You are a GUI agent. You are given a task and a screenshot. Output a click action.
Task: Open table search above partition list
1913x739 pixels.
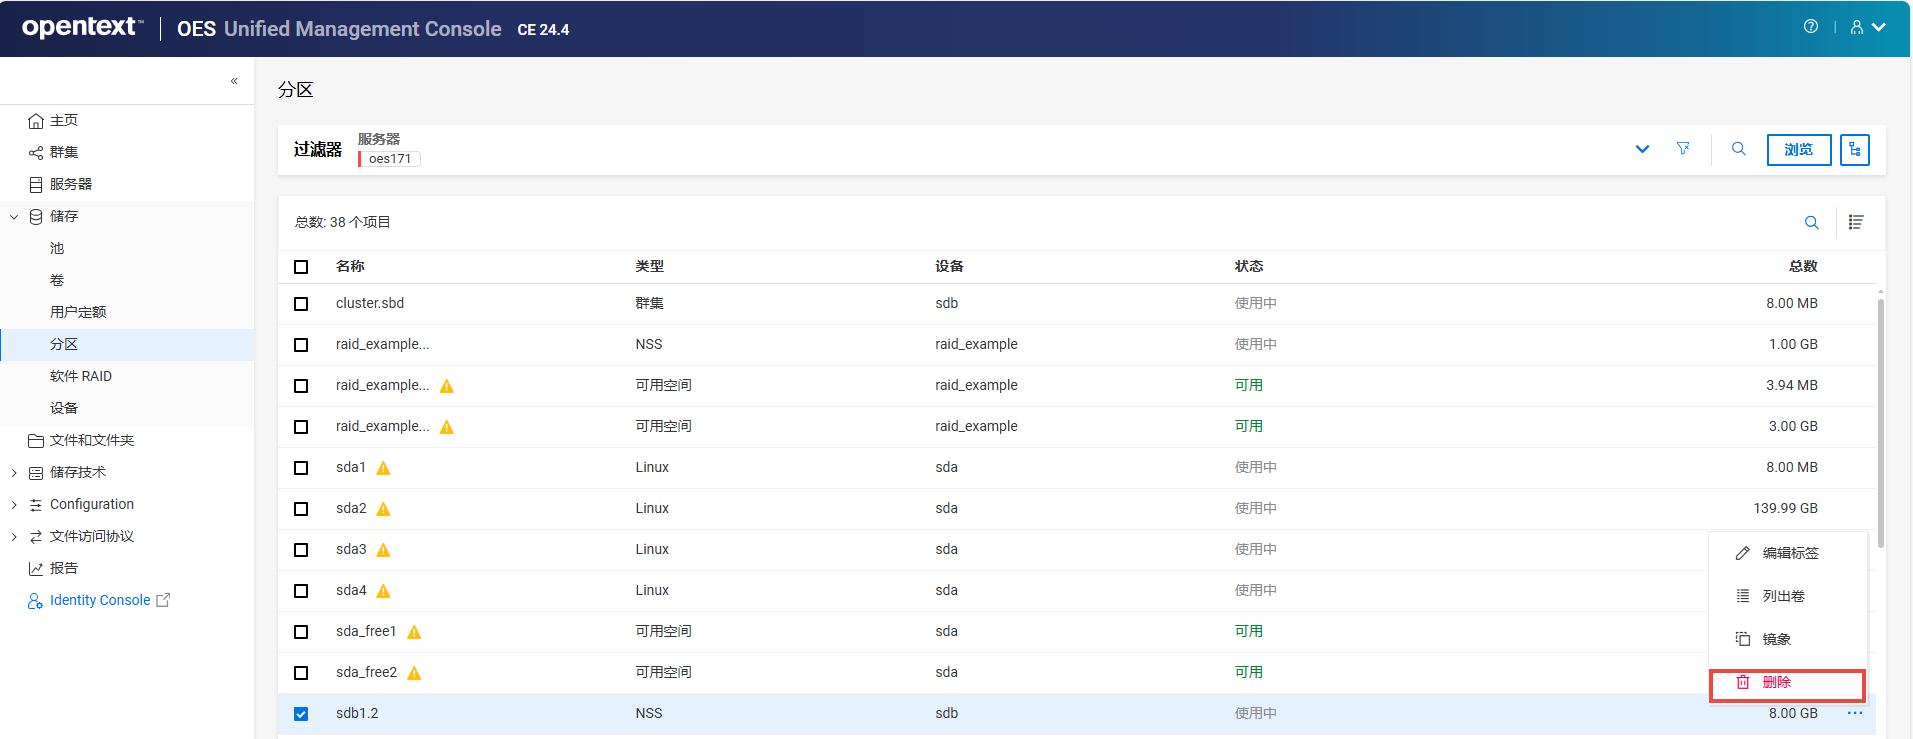click(1811, 222)
